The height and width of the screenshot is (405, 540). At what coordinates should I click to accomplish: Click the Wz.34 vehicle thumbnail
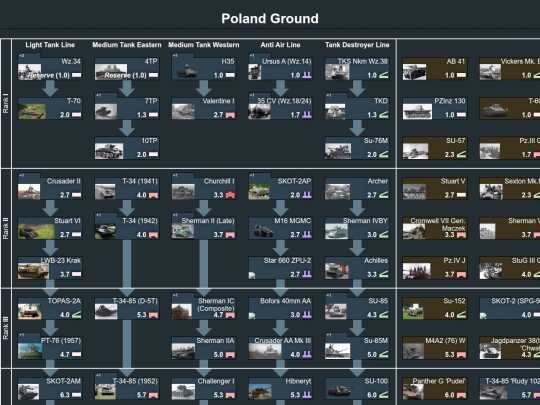tap(30, 72)
